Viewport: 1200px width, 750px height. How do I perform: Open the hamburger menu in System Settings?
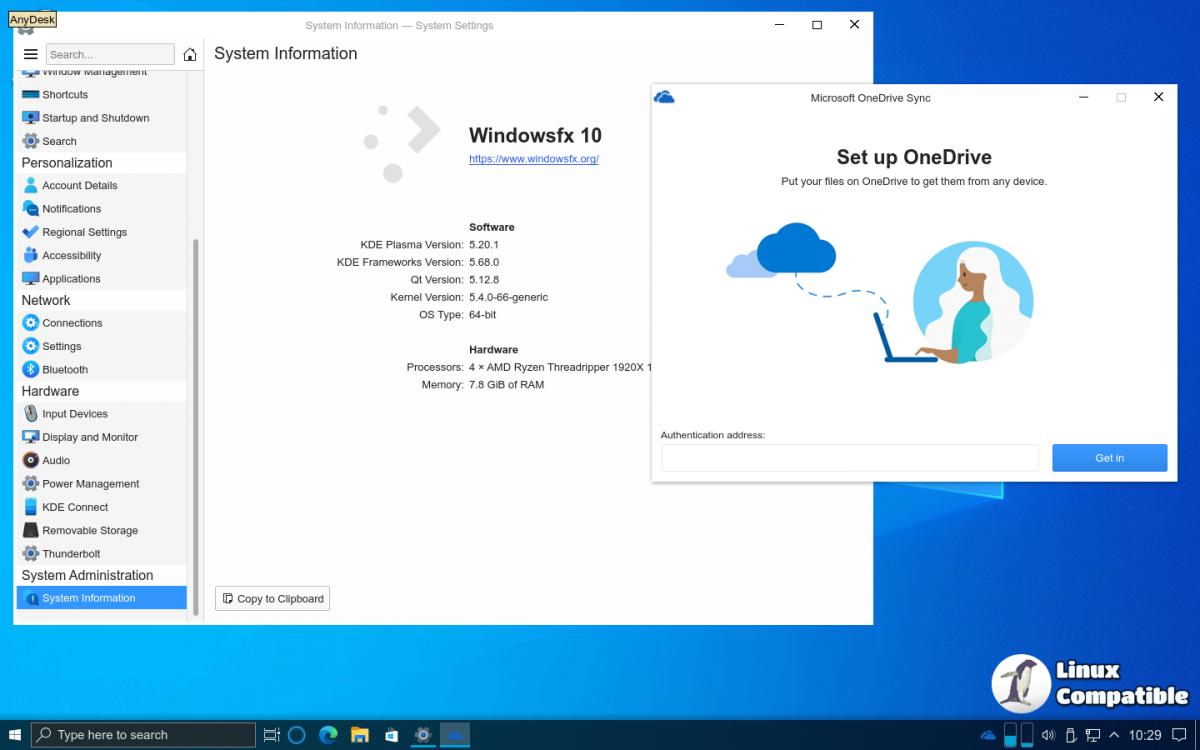[30, 54]
